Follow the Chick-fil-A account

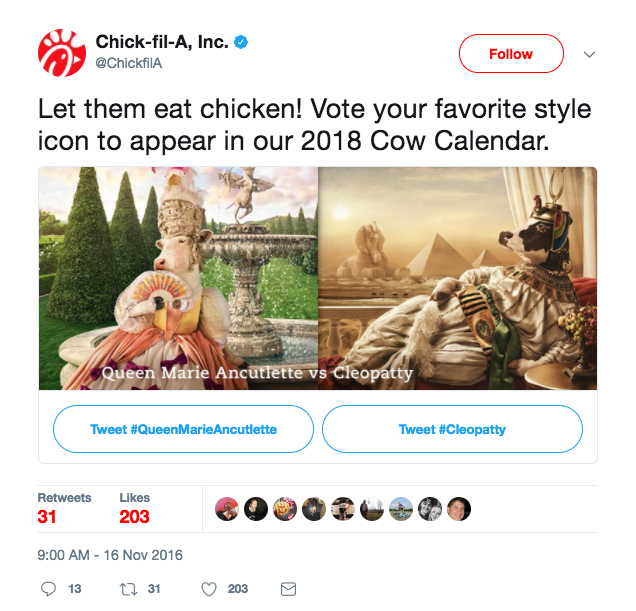point(511,54)
